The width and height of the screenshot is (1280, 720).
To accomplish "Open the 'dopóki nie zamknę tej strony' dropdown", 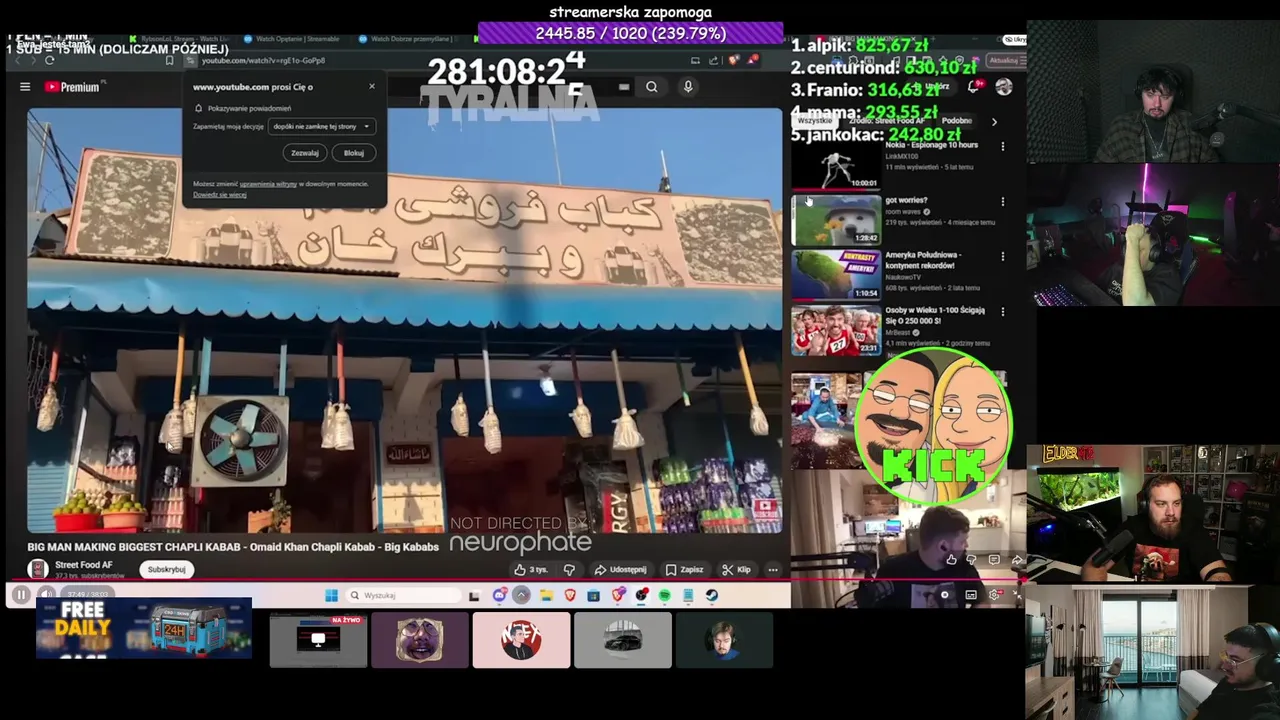I will coord(322,127).
